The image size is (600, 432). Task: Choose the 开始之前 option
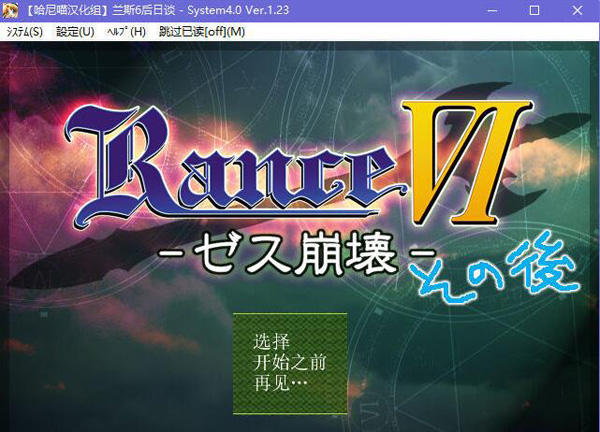(289, 362)
